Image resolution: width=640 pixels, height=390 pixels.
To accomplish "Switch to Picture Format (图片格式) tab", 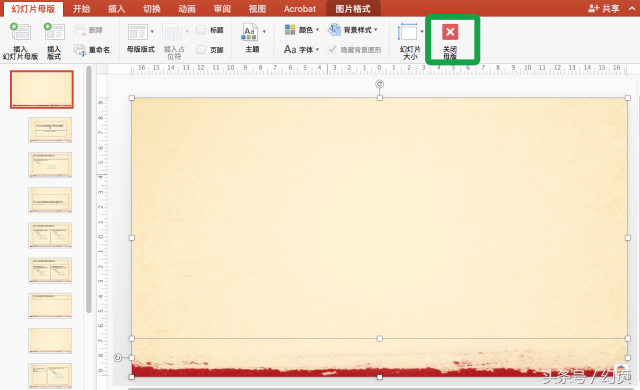I will (353, 9).
